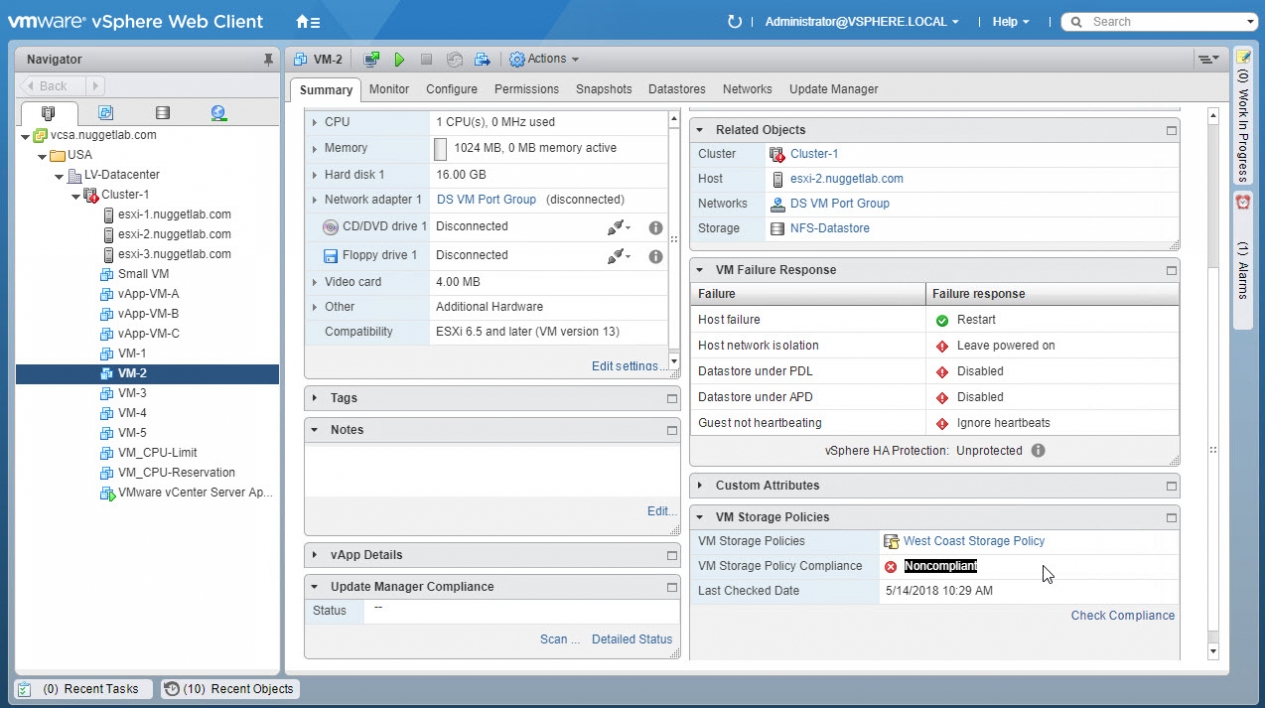The width and height of the screenshot is (1265, 708).
Task: Open Networking view in Navigator
Action: [x=219, y=113]
